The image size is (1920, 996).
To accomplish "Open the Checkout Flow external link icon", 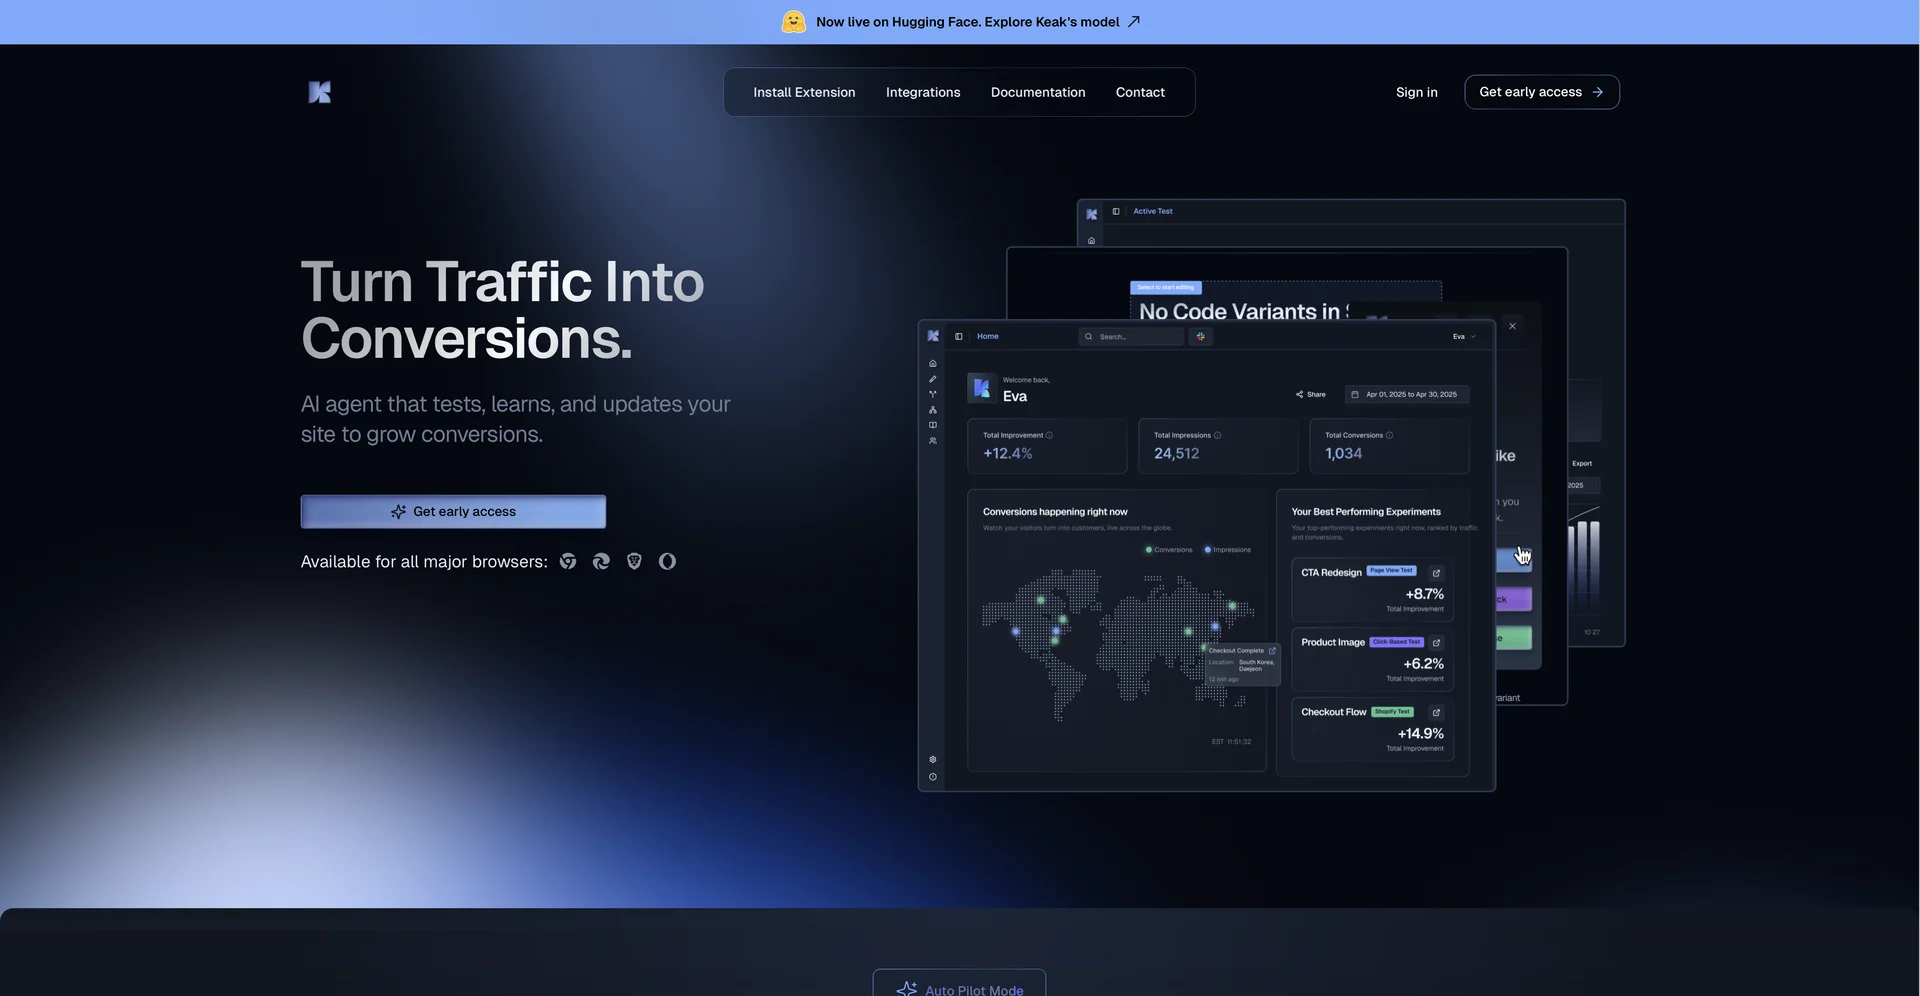I will [1437, 712].
